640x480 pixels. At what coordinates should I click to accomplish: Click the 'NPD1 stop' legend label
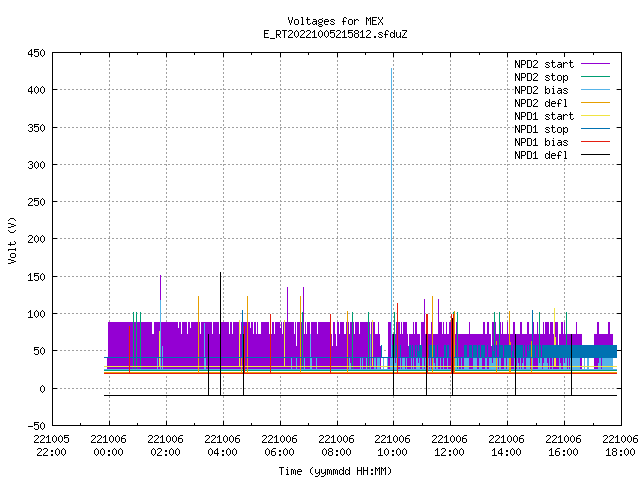pyautogui.click(x=541, y=129)
